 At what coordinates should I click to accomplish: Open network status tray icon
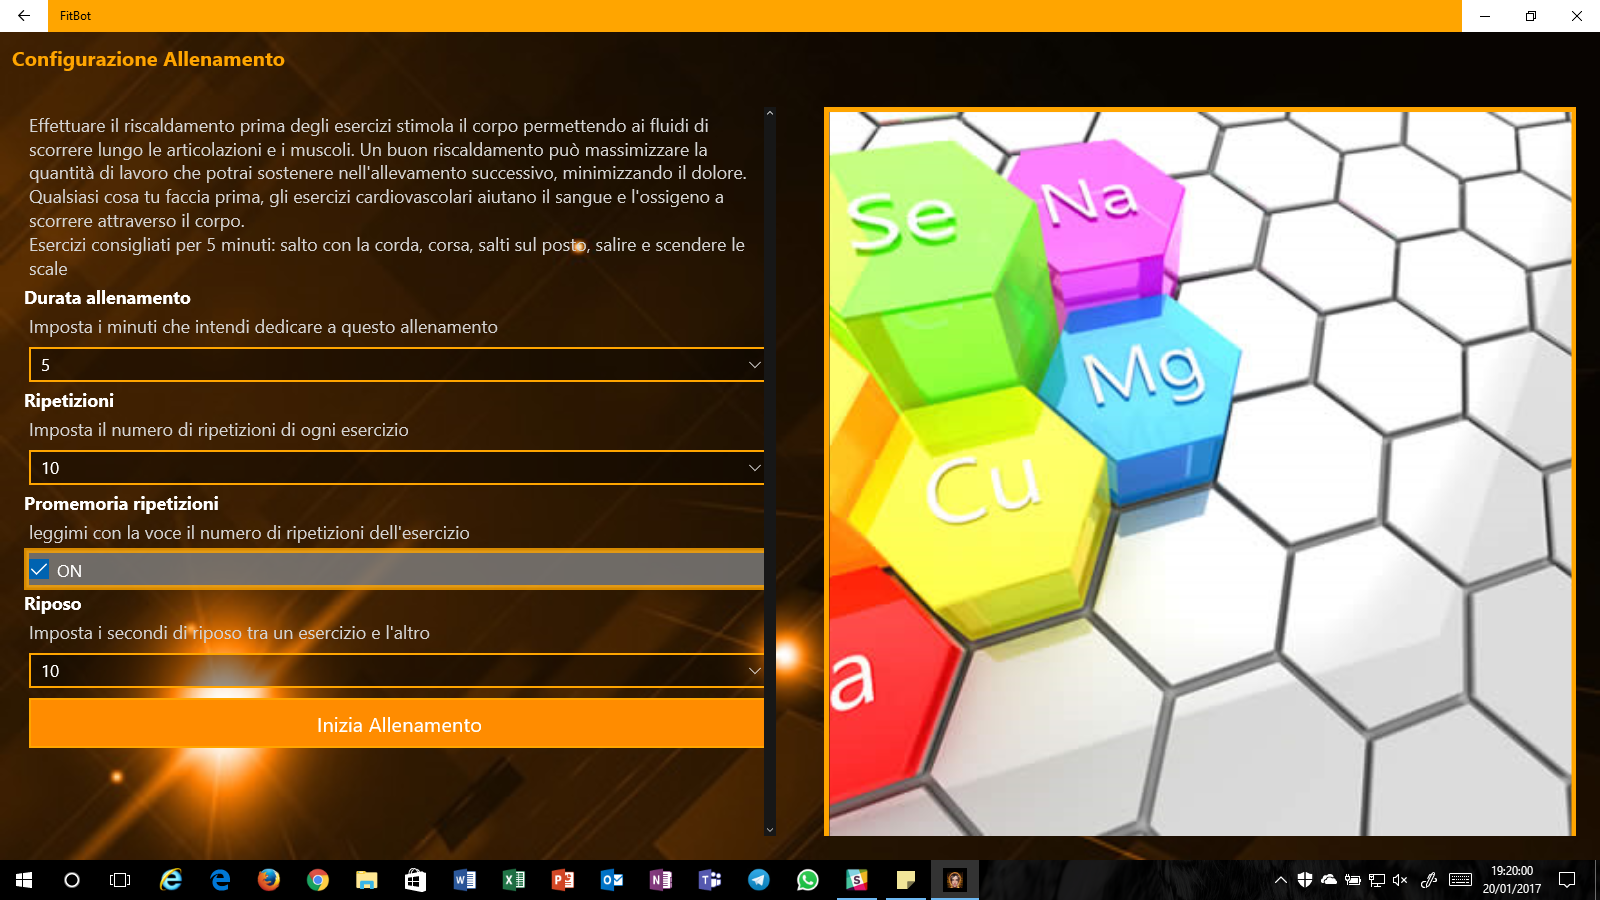click(x=1377, y=880)
